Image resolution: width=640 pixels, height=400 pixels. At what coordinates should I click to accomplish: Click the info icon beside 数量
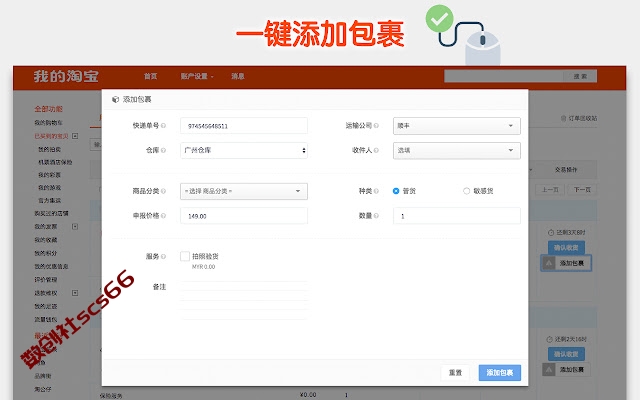(376, 216)
